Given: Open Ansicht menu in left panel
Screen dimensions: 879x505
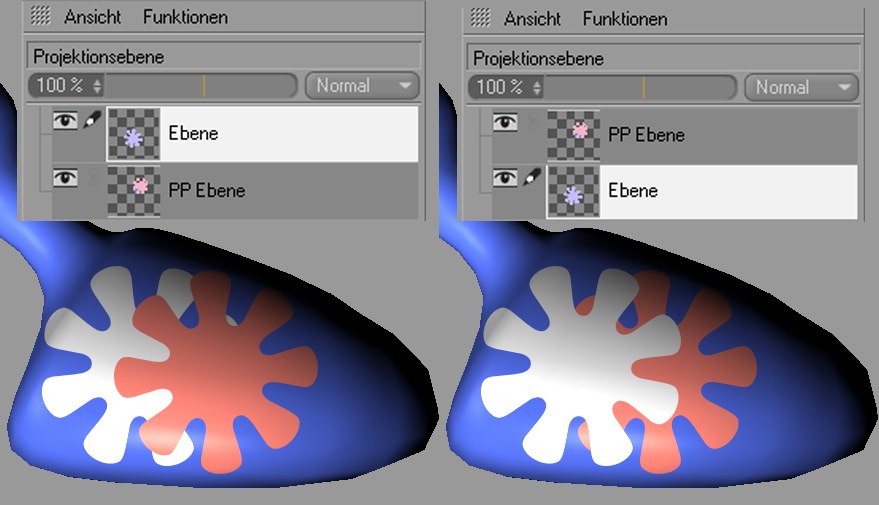Looking at the screenshot, I should 92,17.
